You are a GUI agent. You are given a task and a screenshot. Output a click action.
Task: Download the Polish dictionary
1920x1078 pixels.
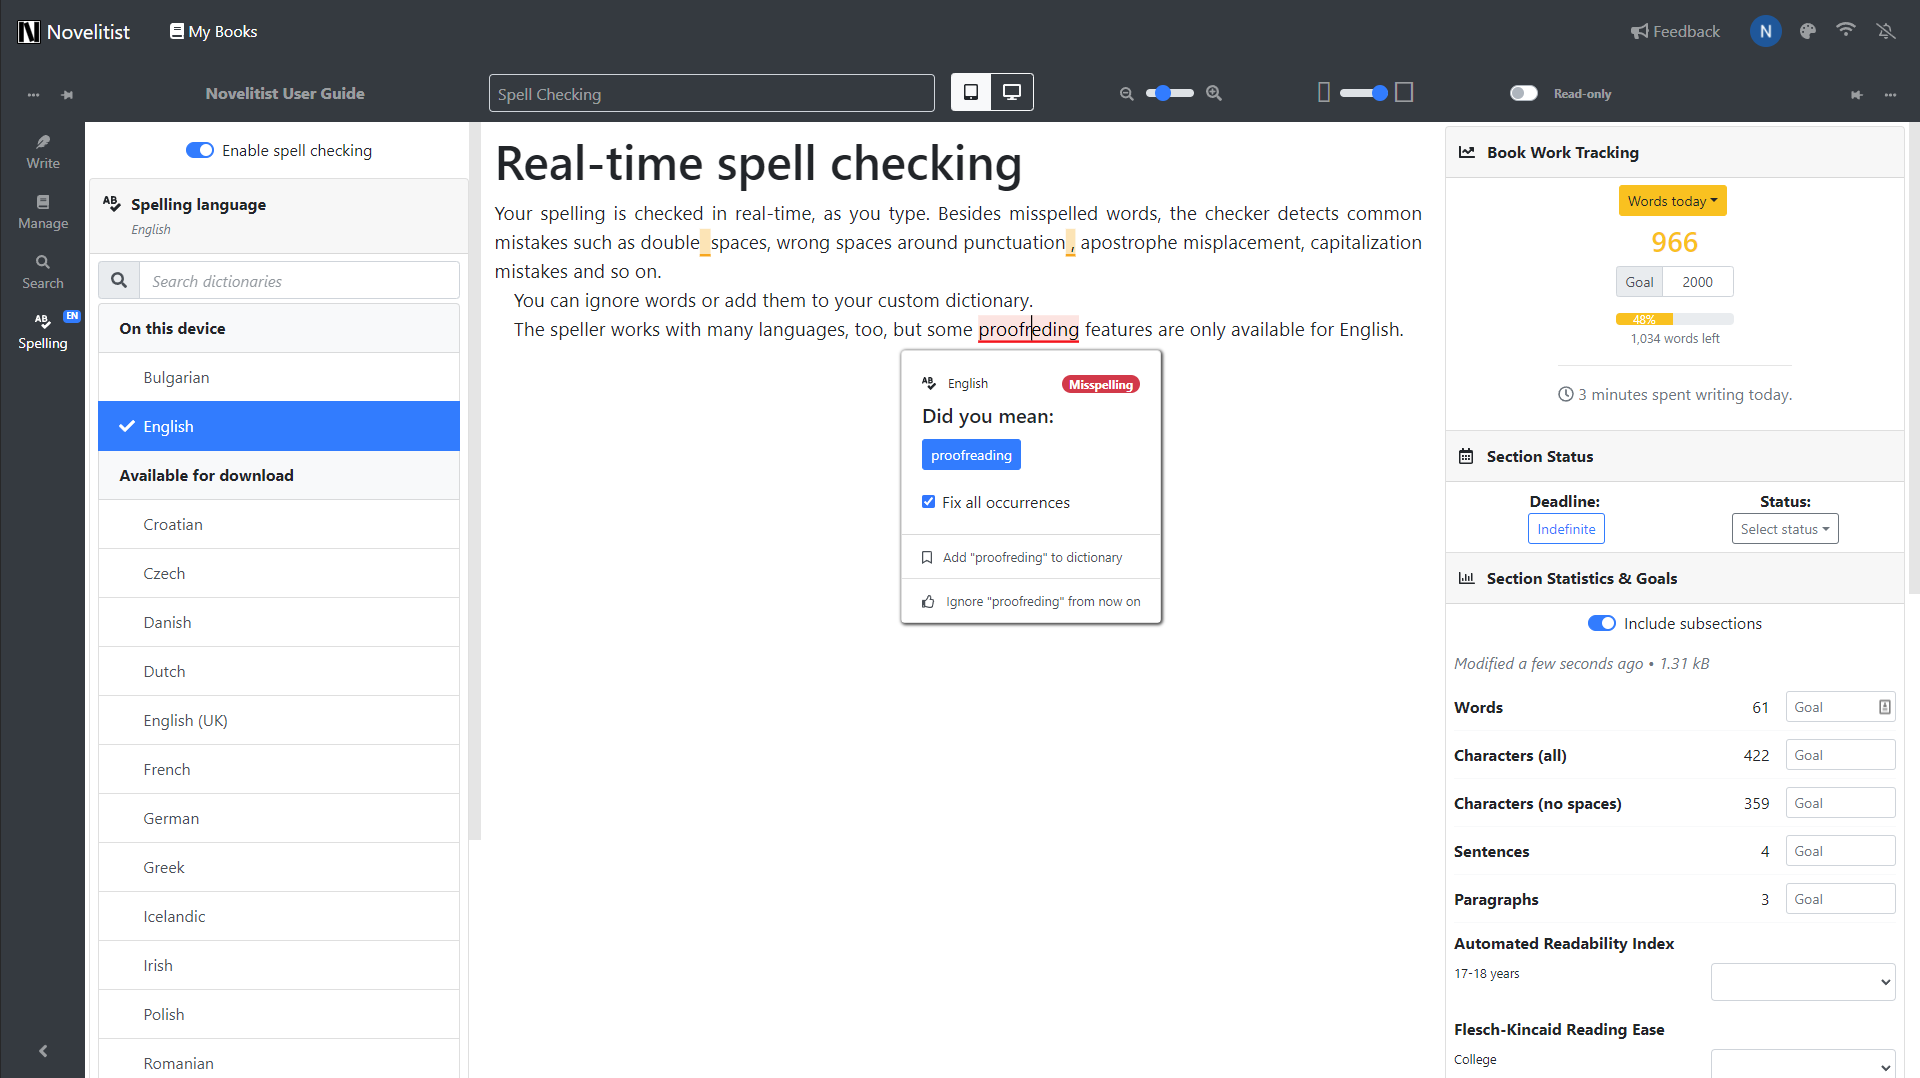pyautogui.click(x=279, y=1014)
